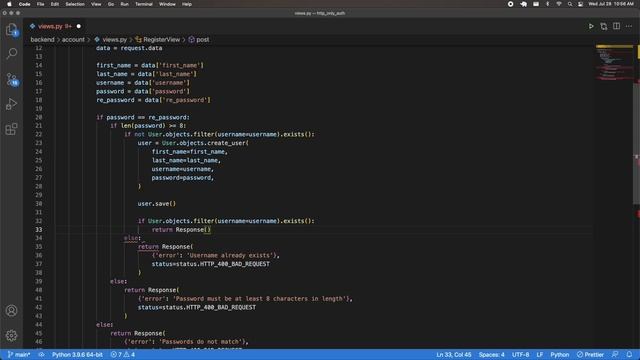Open the Run menu

[x=124, y=4]
